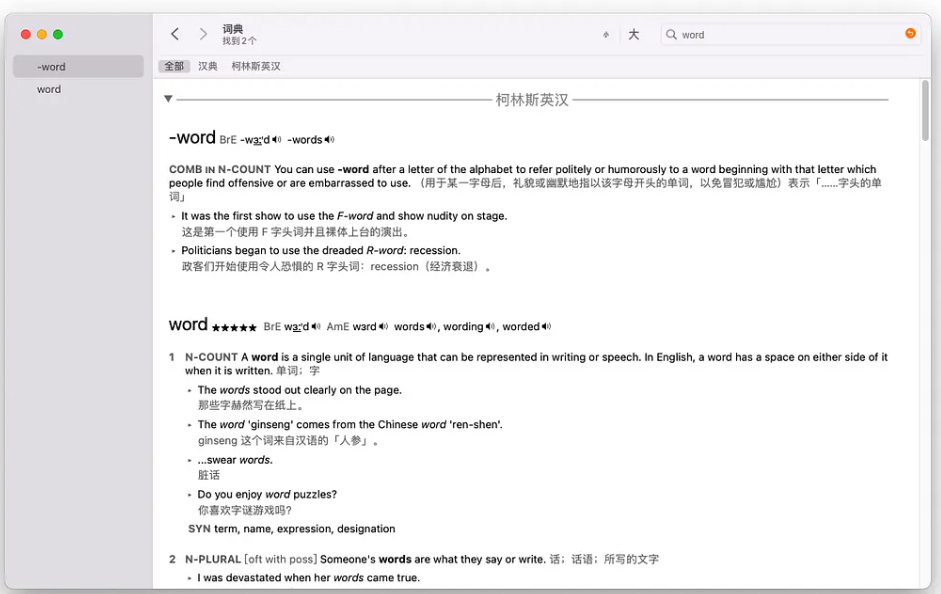Click the example 'Do you enjoy word puzzles?'
941x594 pixels.
click(267, 494)
